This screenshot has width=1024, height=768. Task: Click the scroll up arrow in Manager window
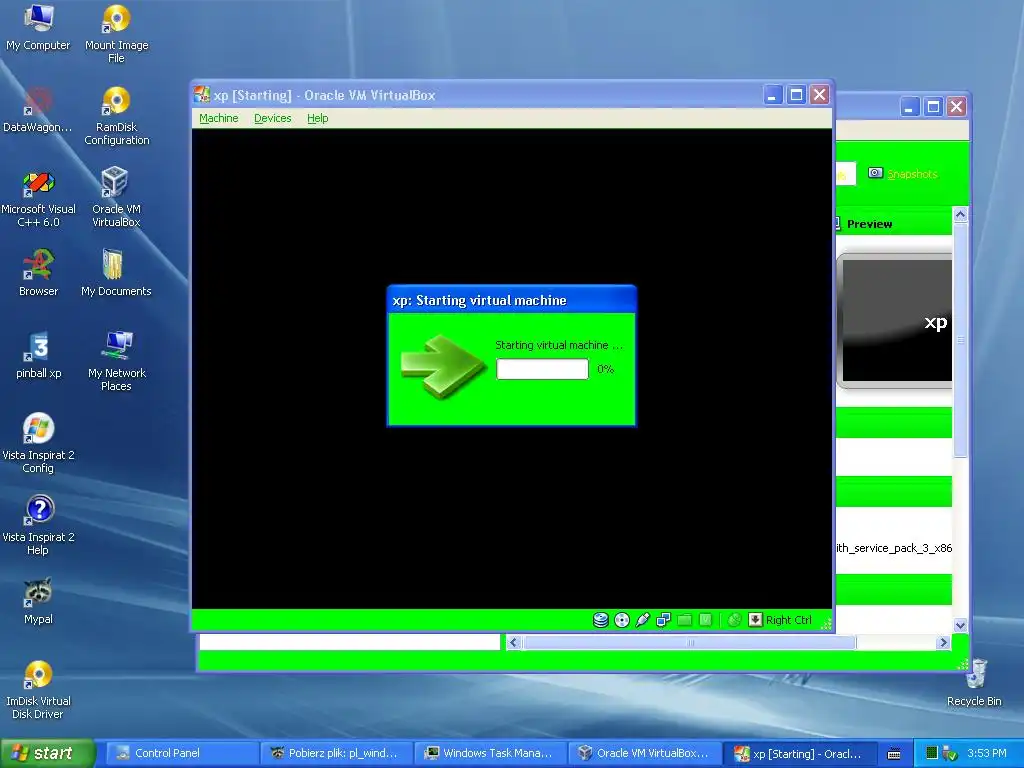coord(960,214)
